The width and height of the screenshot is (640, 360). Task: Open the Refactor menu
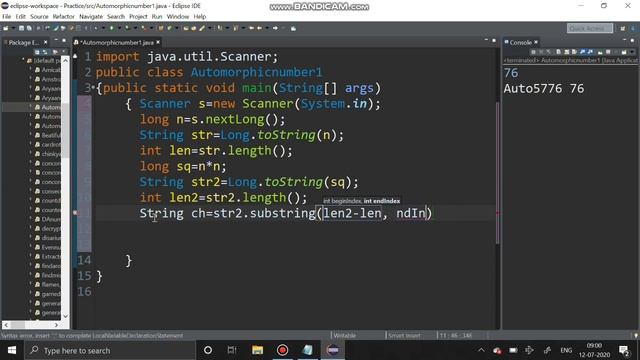point(63,16)
